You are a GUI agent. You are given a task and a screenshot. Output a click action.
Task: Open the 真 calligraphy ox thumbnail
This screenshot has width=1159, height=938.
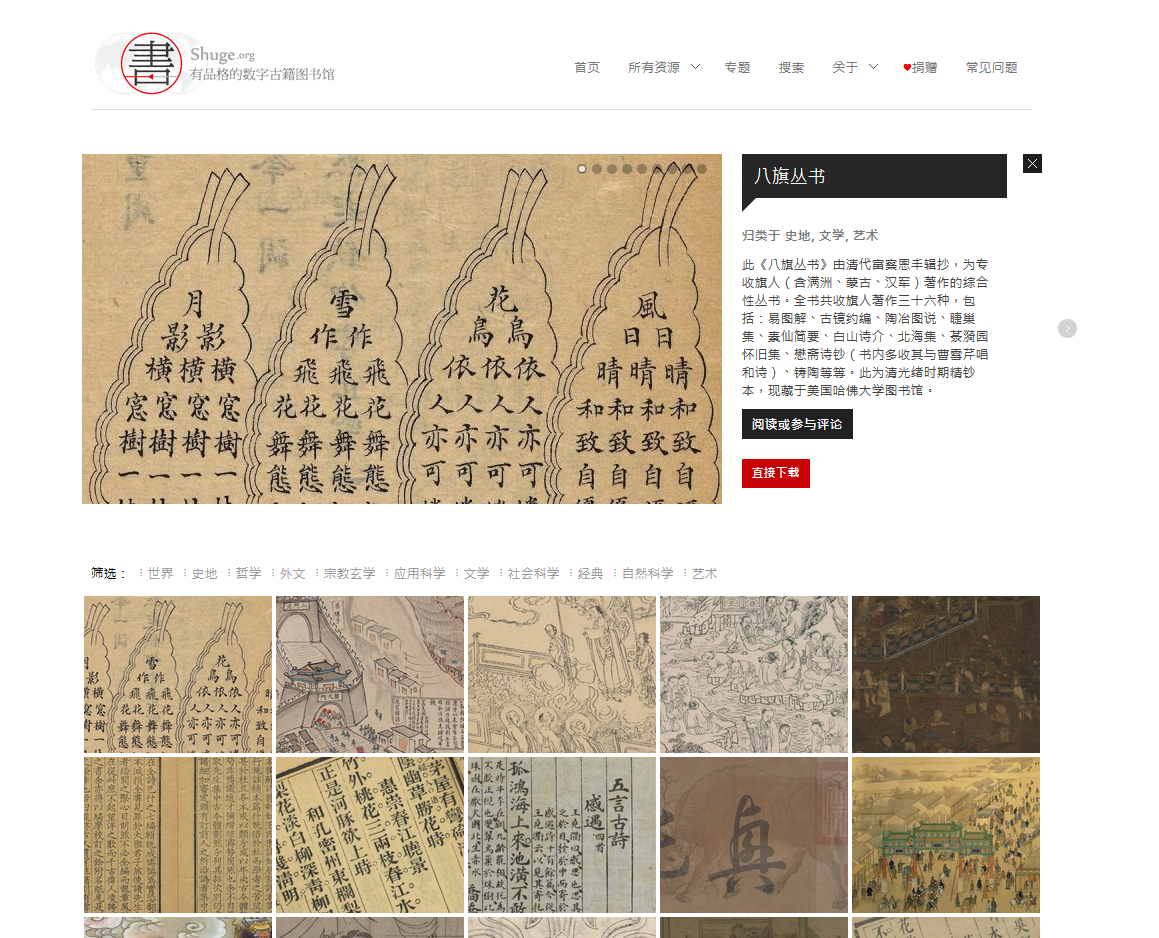point(754,835)
